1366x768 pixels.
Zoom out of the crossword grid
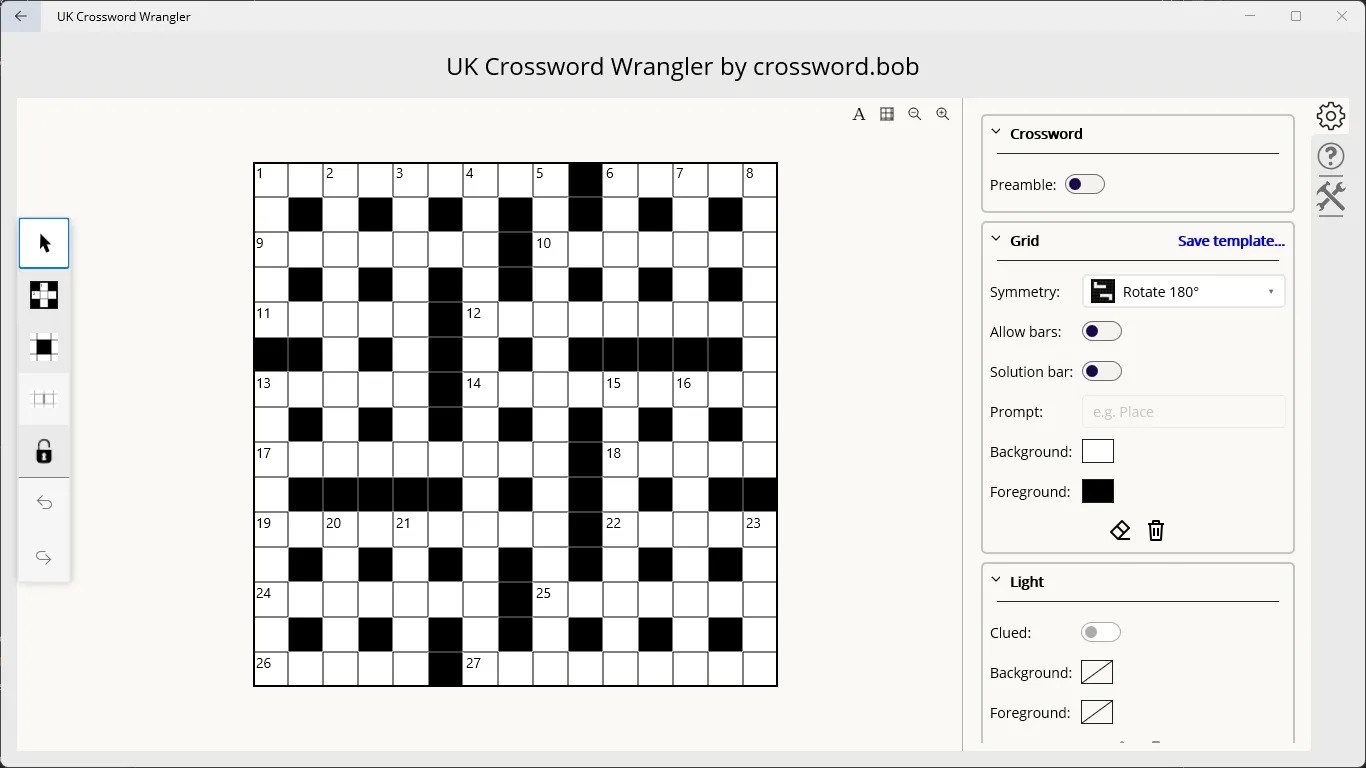click(915, 114)
